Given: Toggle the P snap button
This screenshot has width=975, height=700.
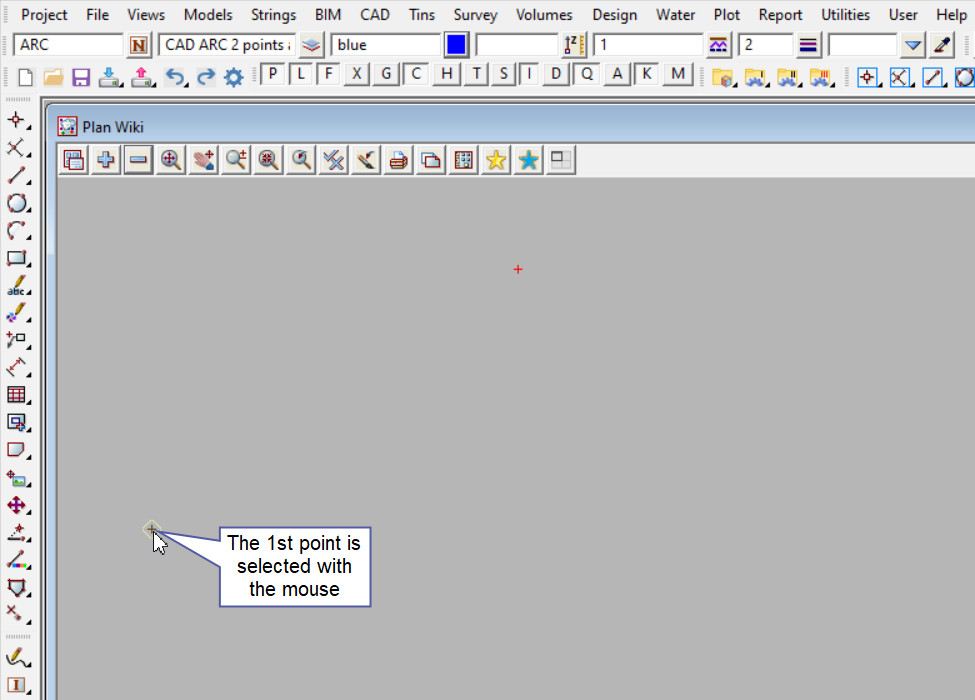Looking at the screenshot, I should click(x=273, y=74).
